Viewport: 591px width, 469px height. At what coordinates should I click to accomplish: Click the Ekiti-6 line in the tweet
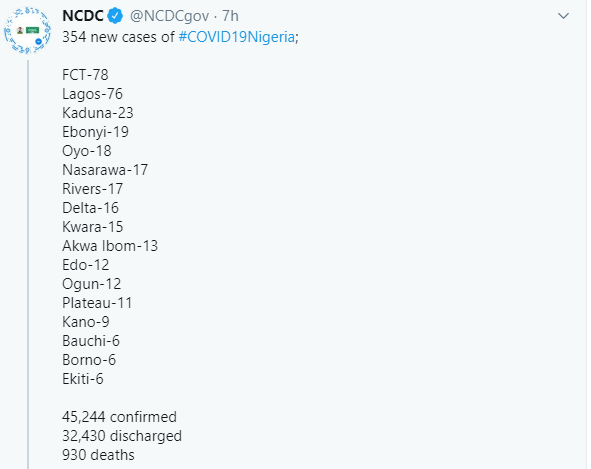coord(83,379)
